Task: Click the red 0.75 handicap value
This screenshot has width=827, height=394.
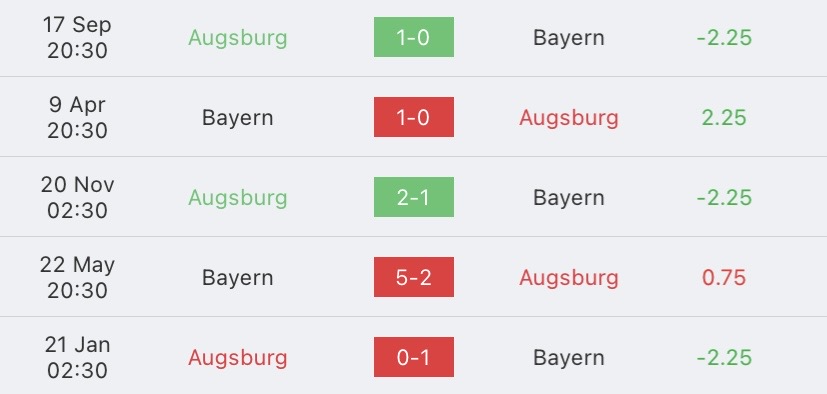Action: tap(724, 277)
